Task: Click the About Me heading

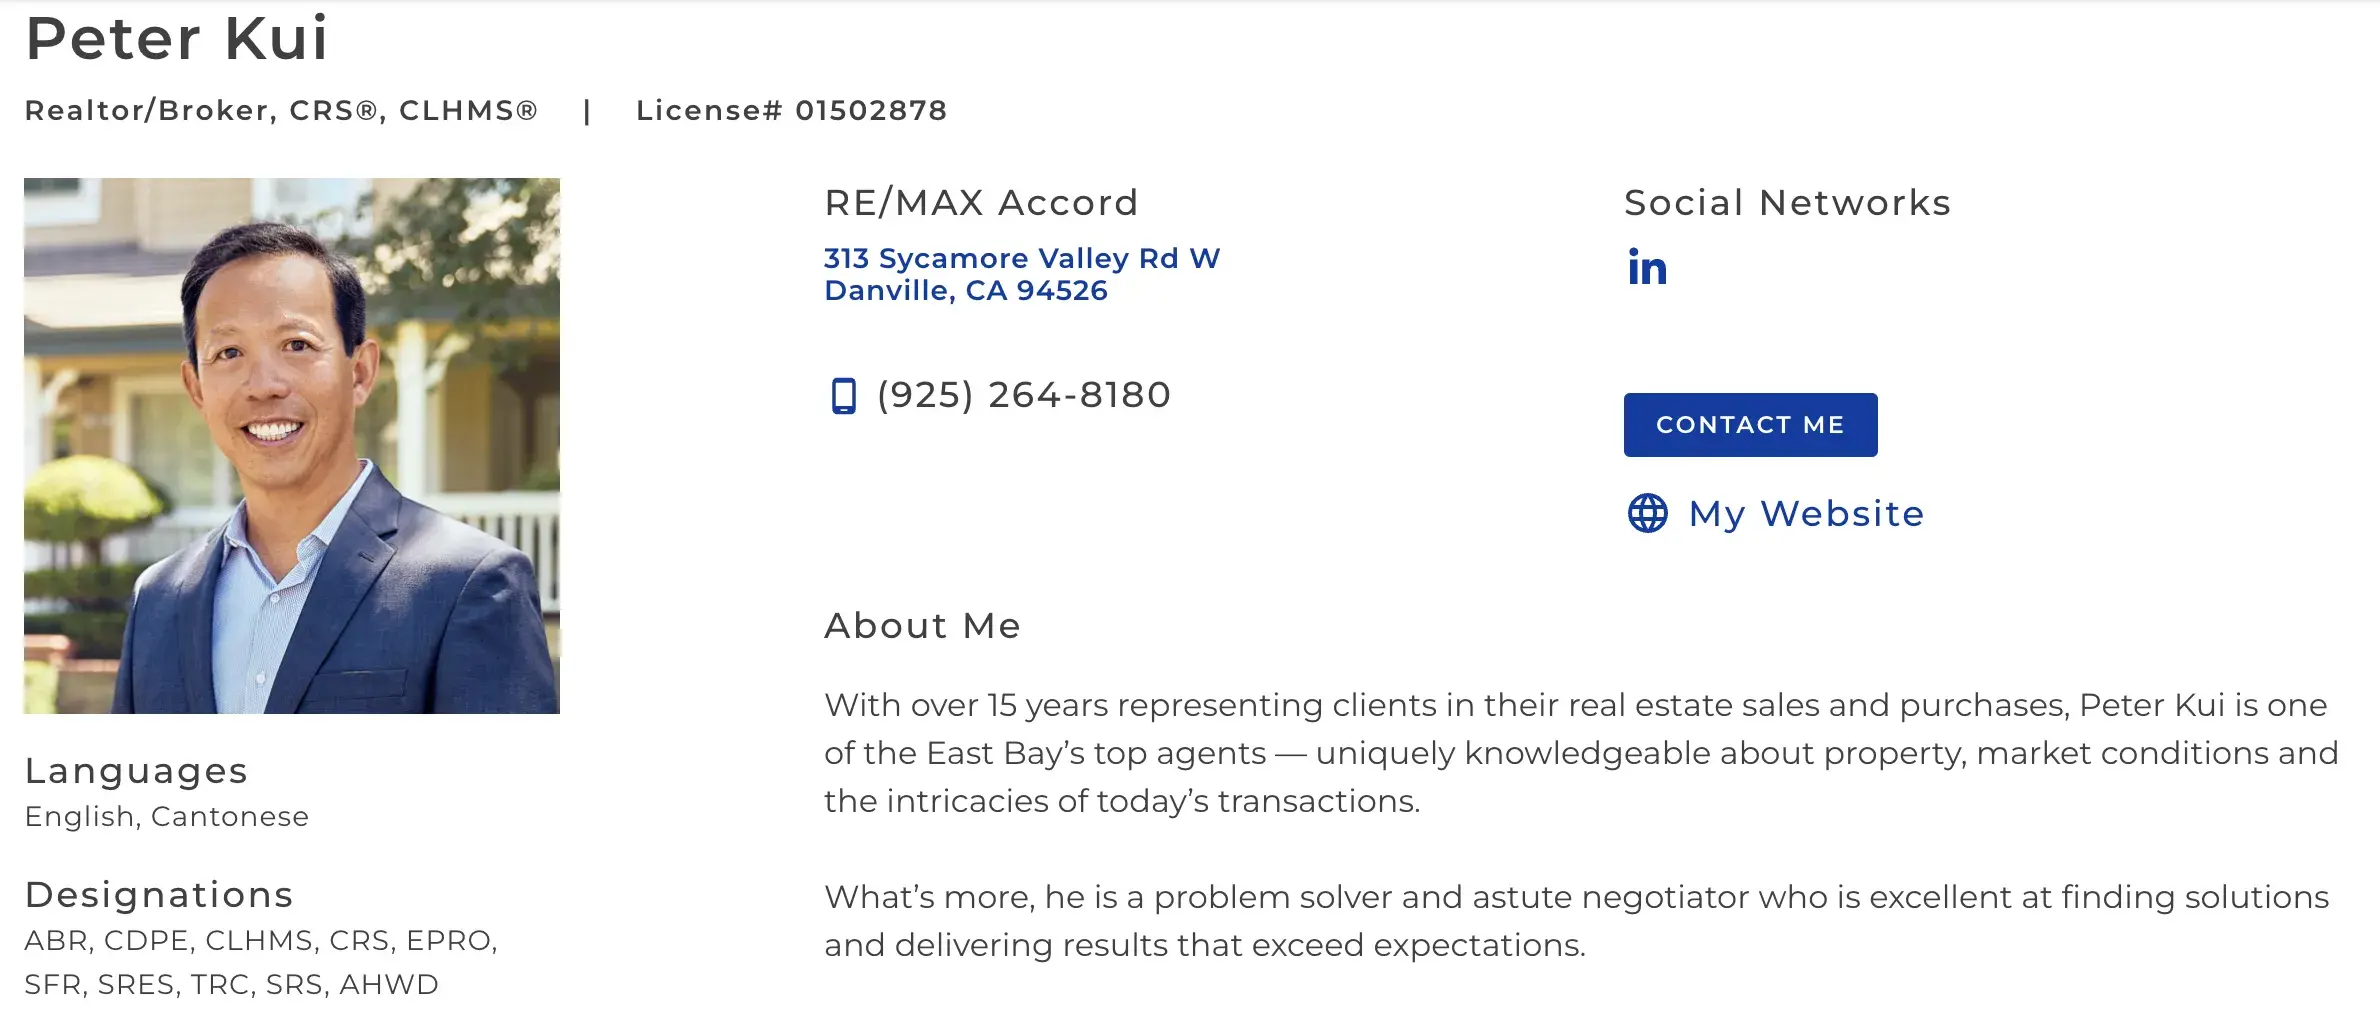Action: coord(922,626)
